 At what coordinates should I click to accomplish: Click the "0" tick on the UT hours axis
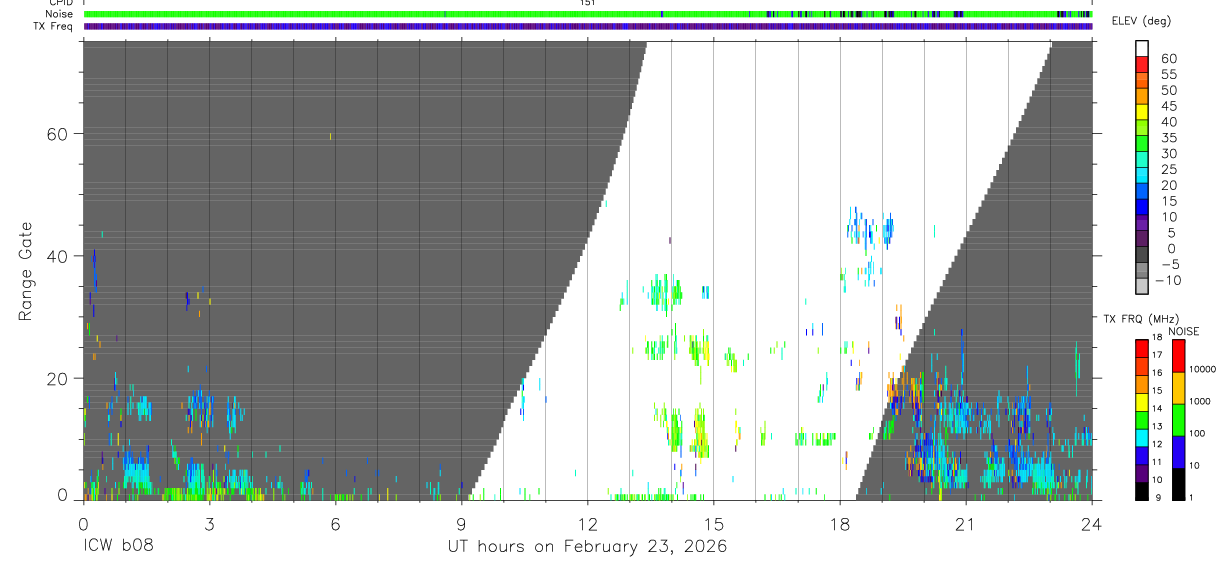pos(83,524)
